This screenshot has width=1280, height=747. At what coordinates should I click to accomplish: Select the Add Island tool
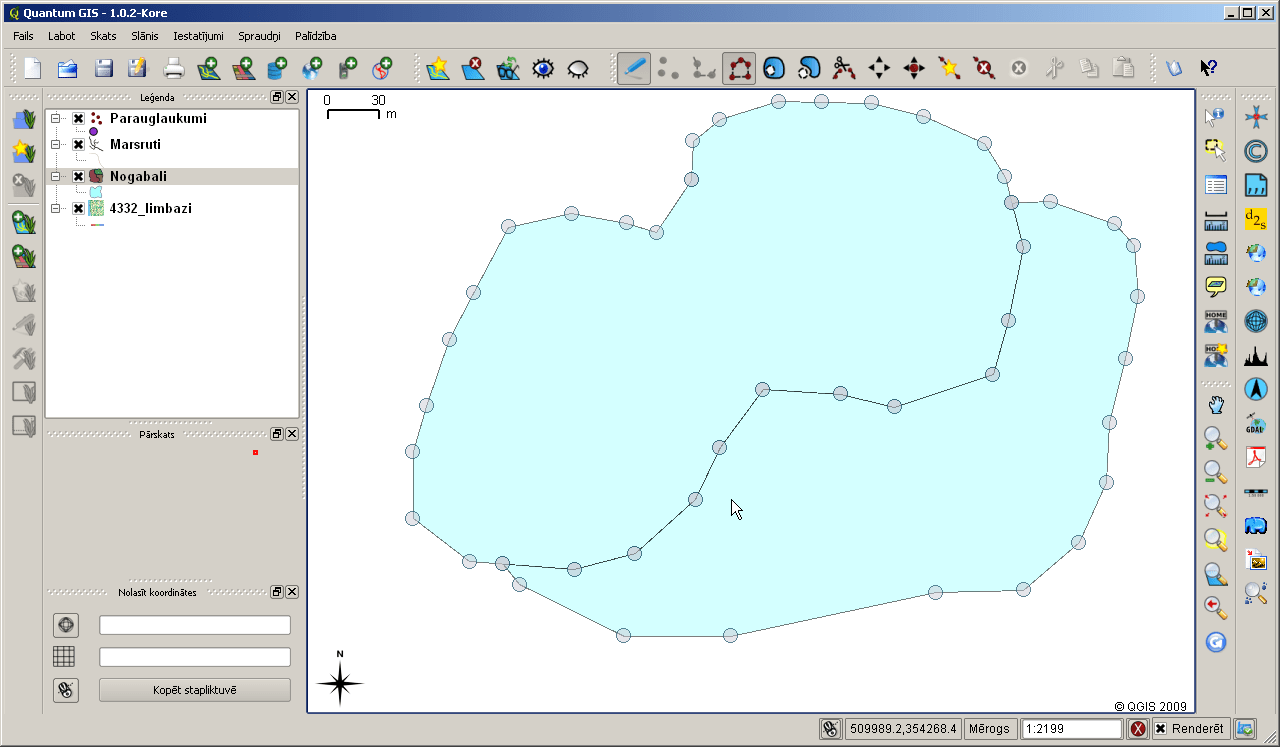click(x=809, y=68)
